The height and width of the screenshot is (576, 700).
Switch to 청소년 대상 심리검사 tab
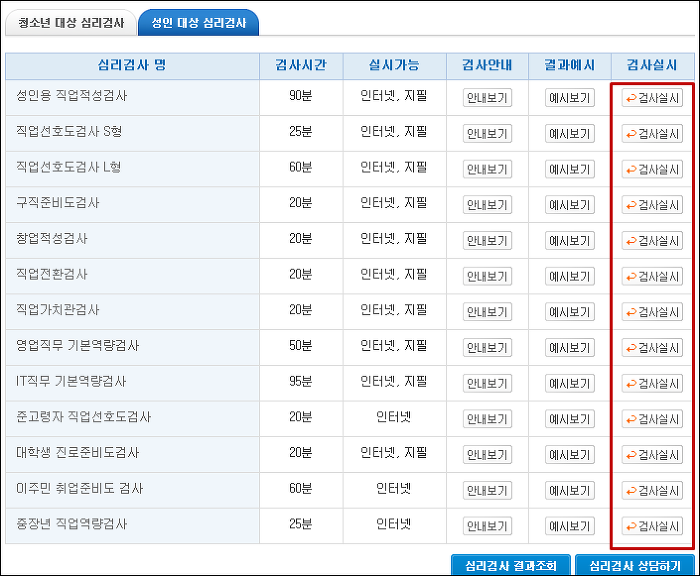pos(71,23)
